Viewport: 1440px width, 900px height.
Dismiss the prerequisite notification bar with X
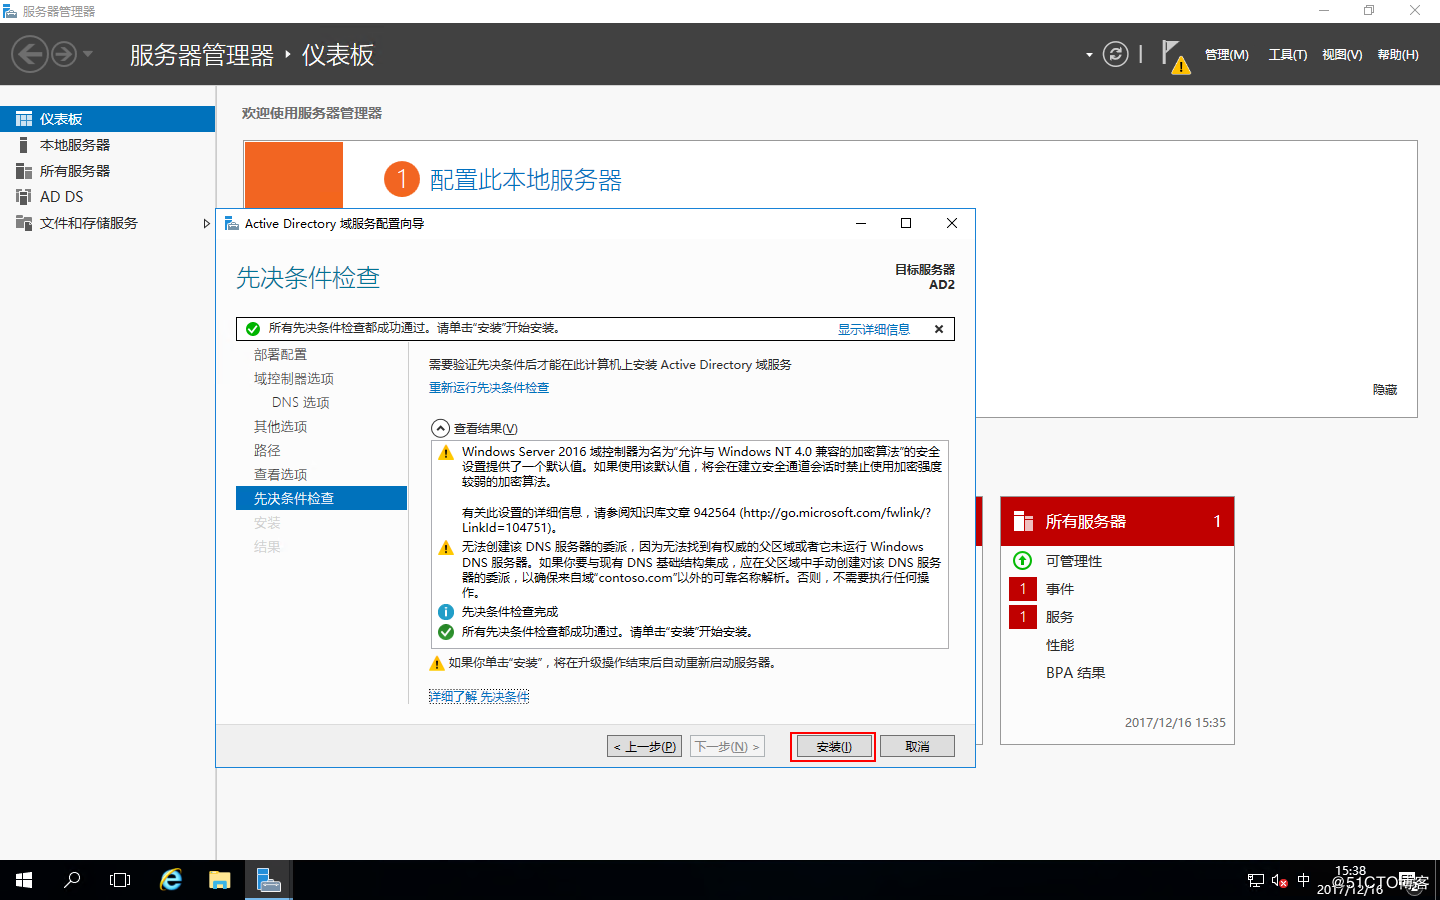[939, 329]
